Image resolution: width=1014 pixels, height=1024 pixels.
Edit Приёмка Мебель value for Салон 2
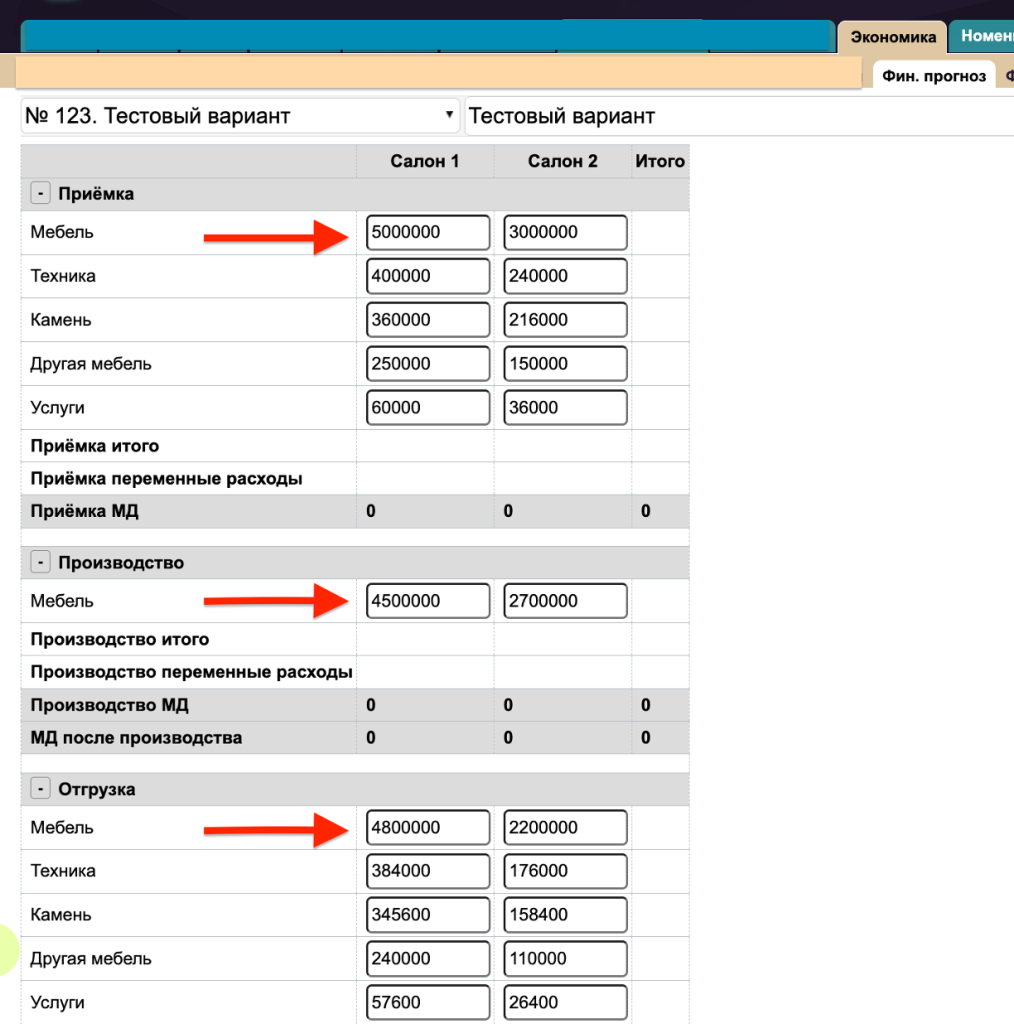pyautogui.click(x=565, y=232)
